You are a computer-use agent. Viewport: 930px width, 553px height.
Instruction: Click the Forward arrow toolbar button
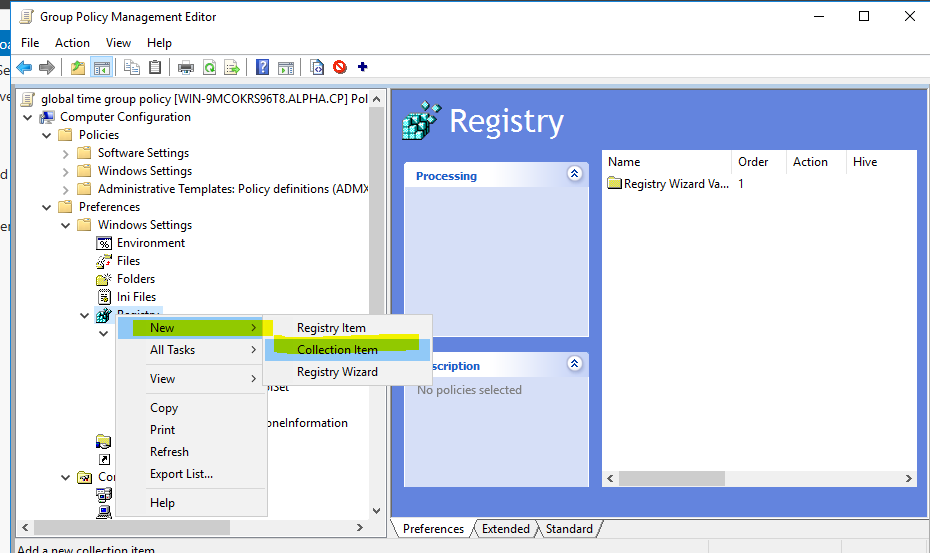point(47,67)
